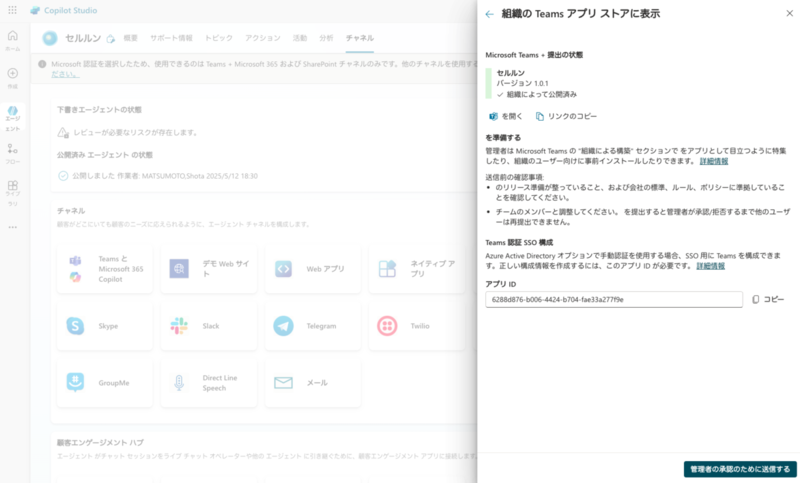Open the デモ Web サイト channel tile
800x483 pixels.
[x=209, y=269]
